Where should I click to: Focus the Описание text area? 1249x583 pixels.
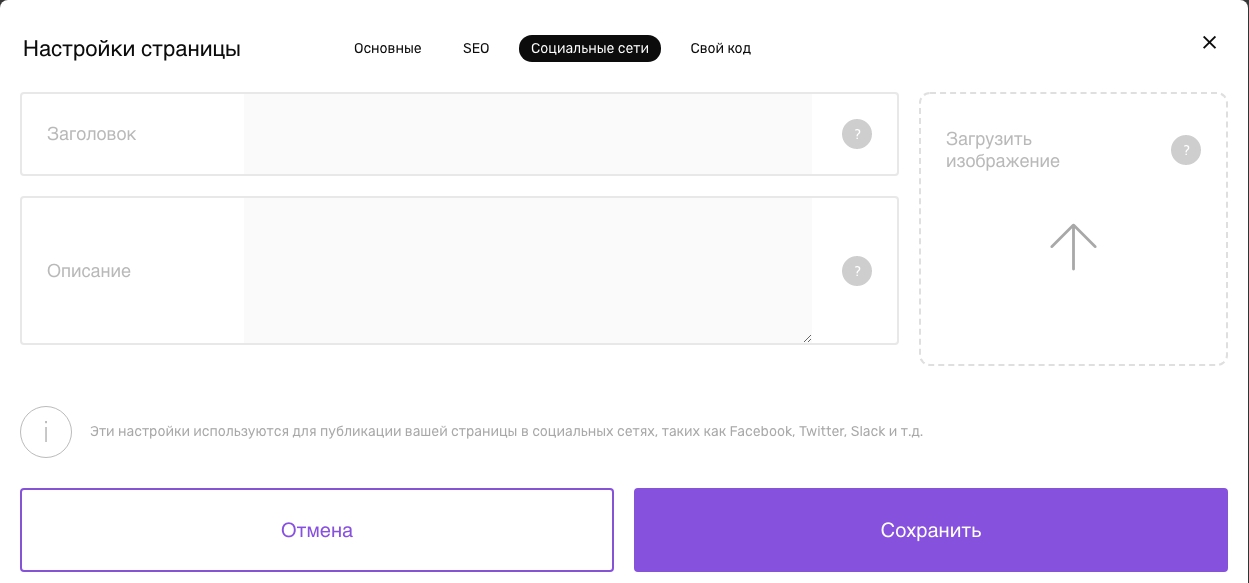tap(527, 271)
